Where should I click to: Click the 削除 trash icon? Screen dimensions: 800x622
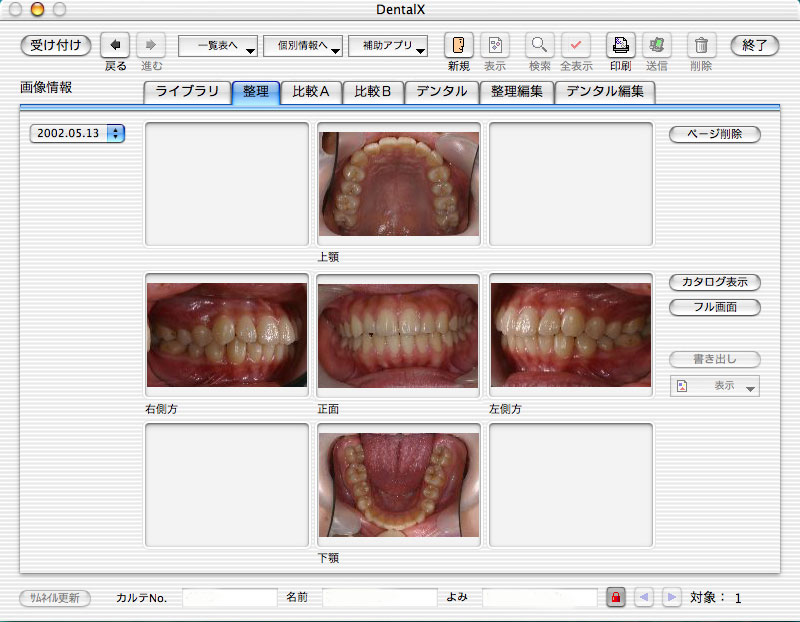[x=701, y=45]
